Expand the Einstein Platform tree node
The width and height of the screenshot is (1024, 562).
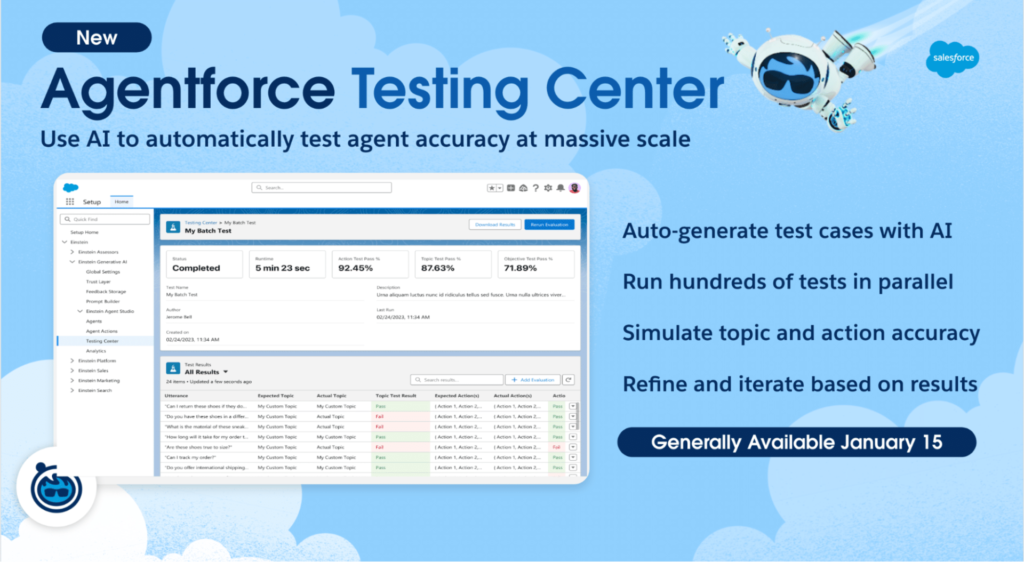click(72, 360)
